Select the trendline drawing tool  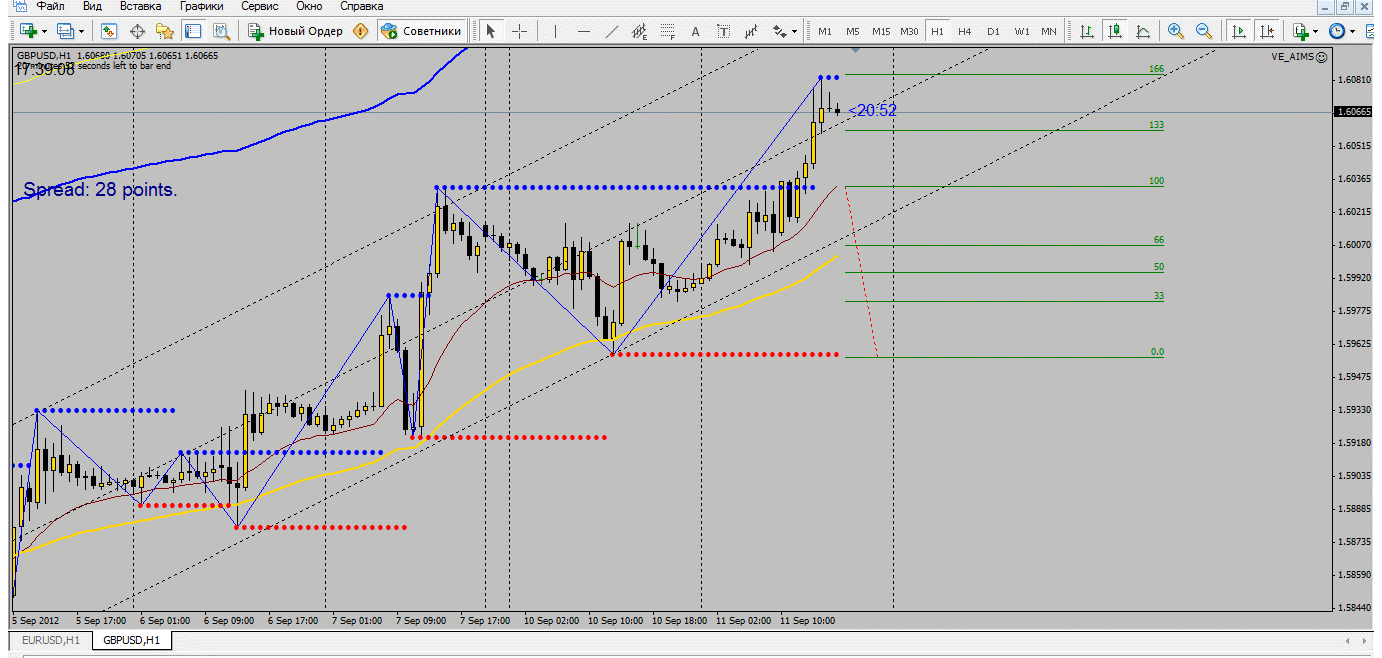pos(612,31)
